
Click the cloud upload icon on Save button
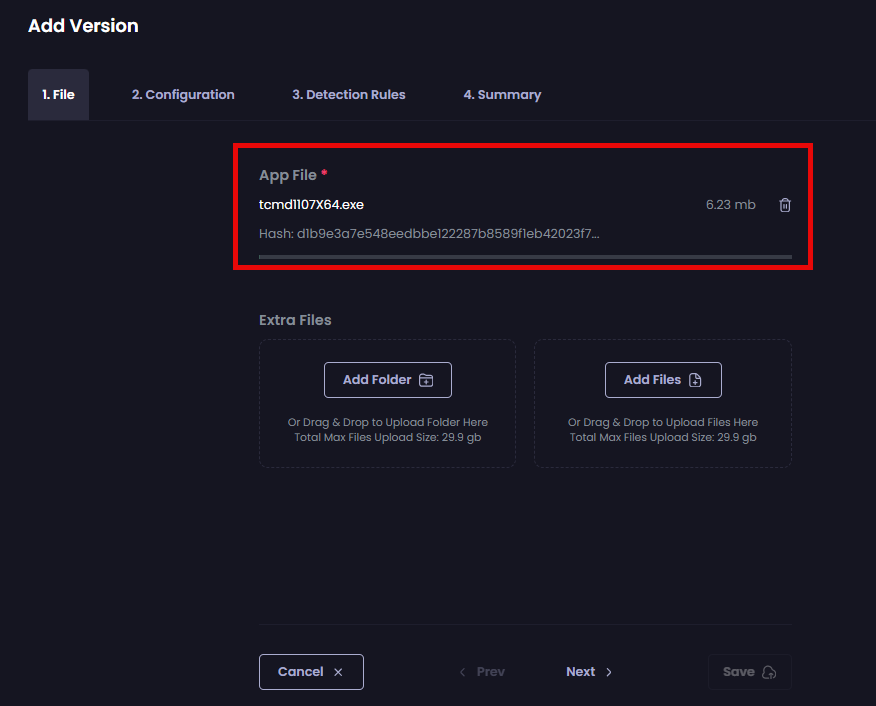(x=769, y=672)
